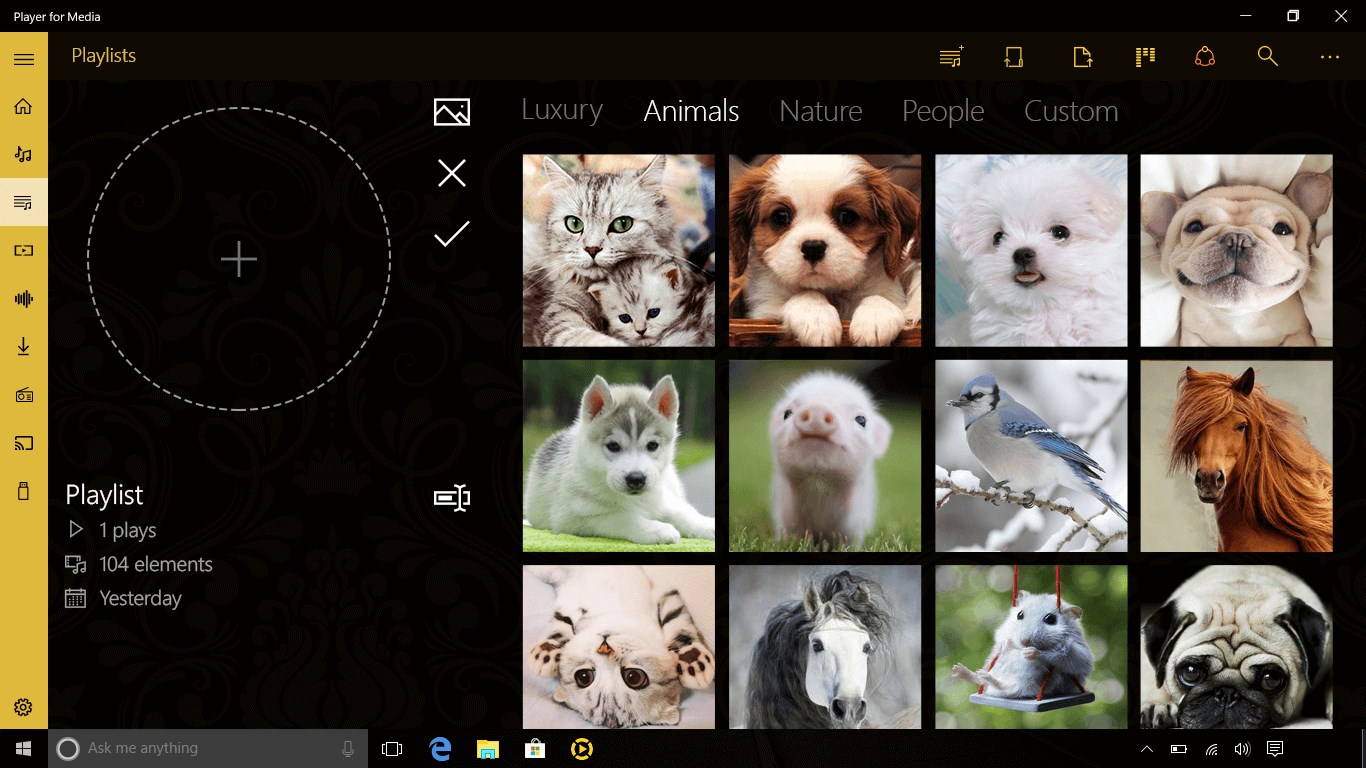Open app Settings via the gear icon
1366x768 pixels.
22,706
